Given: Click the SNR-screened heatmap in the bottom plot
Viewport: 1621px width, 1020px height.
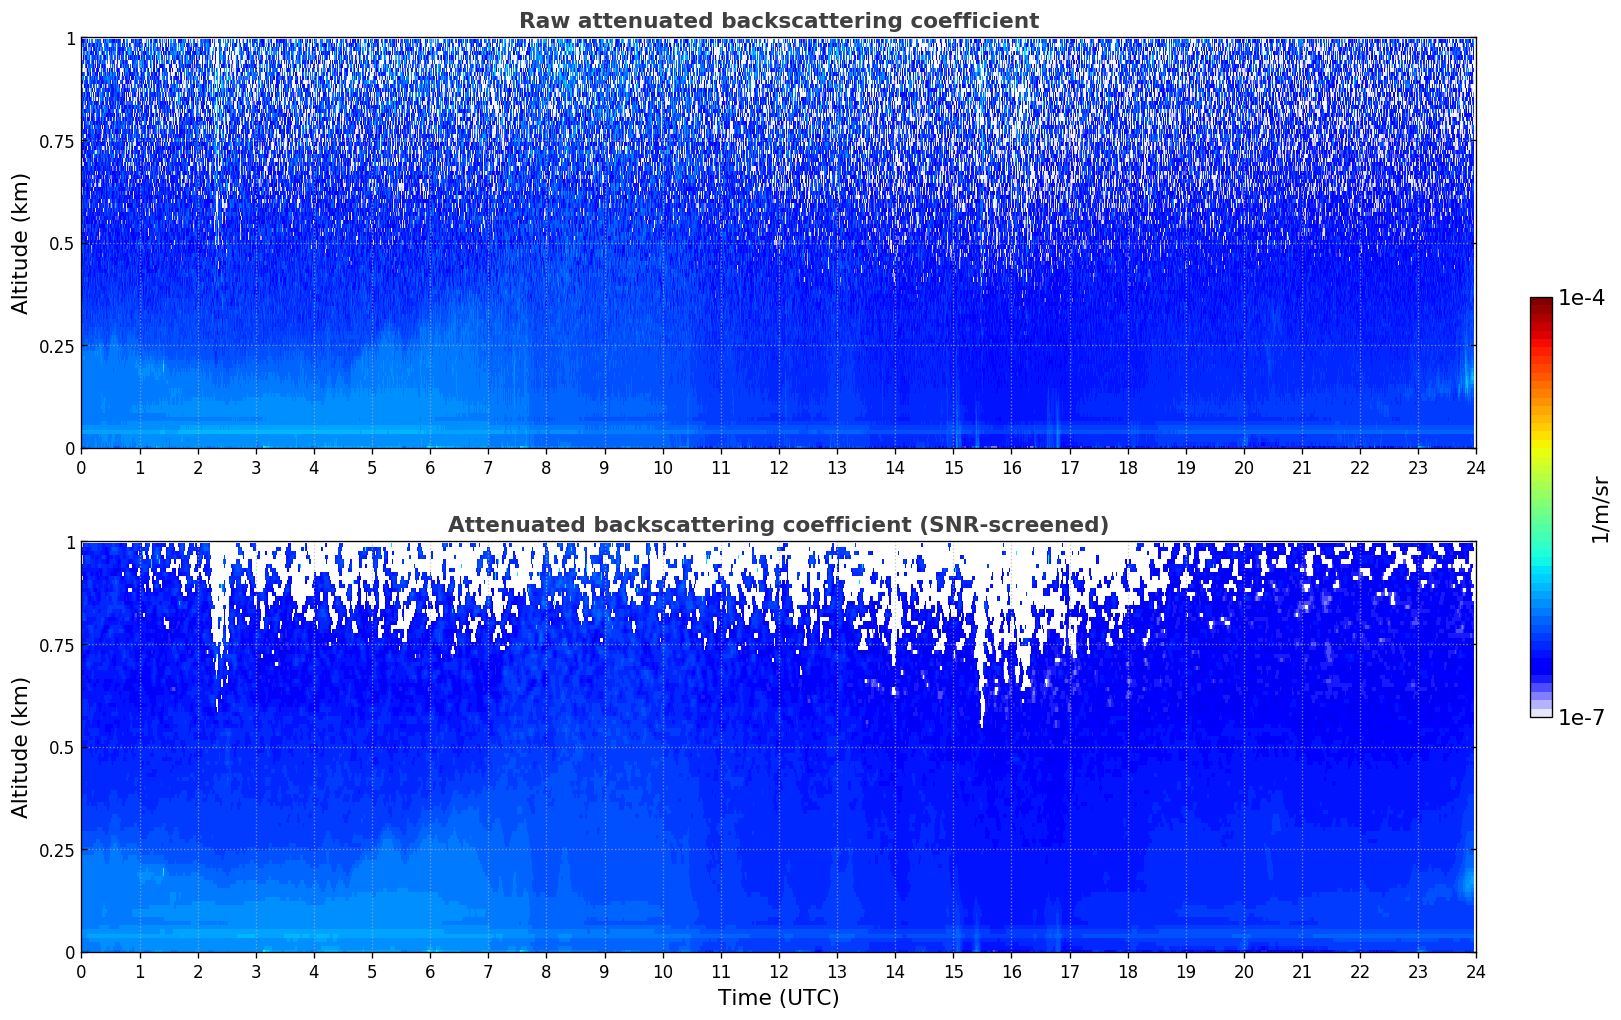Looking at the screenshot, I should (778, 747).
